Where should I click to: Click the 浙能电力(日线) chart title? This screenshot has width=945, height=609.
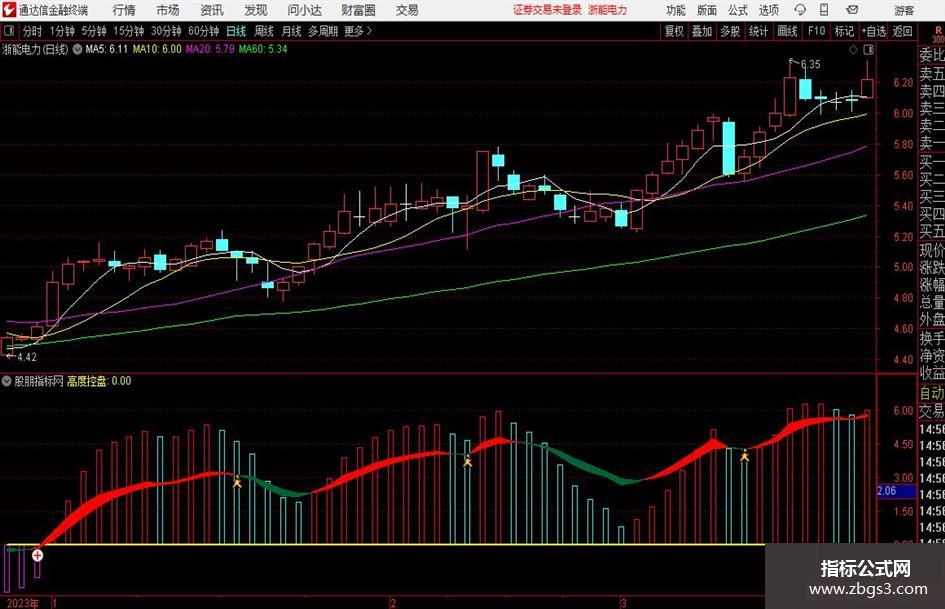36,49
